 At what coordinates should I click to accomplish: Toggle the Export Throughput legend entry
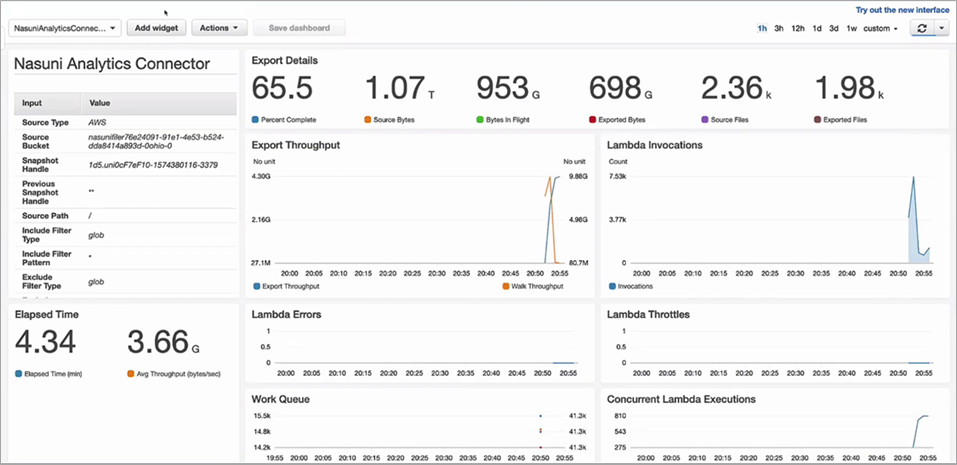286,286
